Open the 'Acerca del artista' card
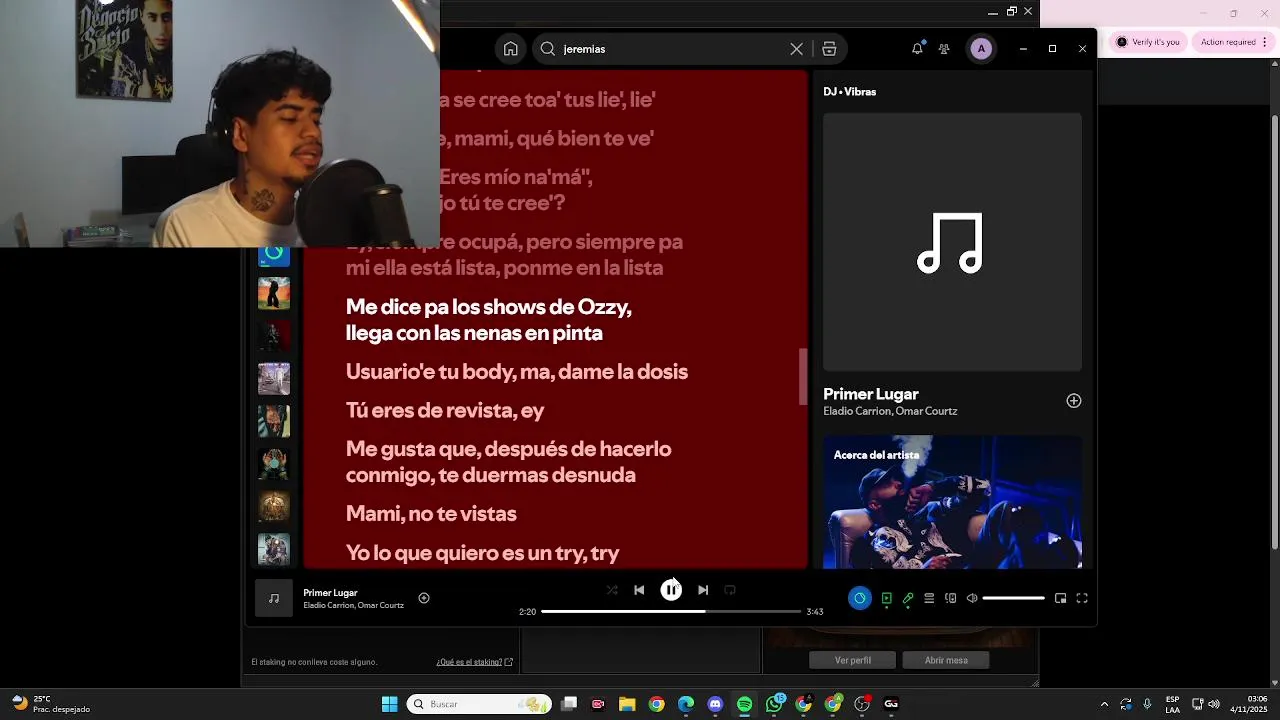Screen dimensions: 1280x720 (x=952, y=502)
